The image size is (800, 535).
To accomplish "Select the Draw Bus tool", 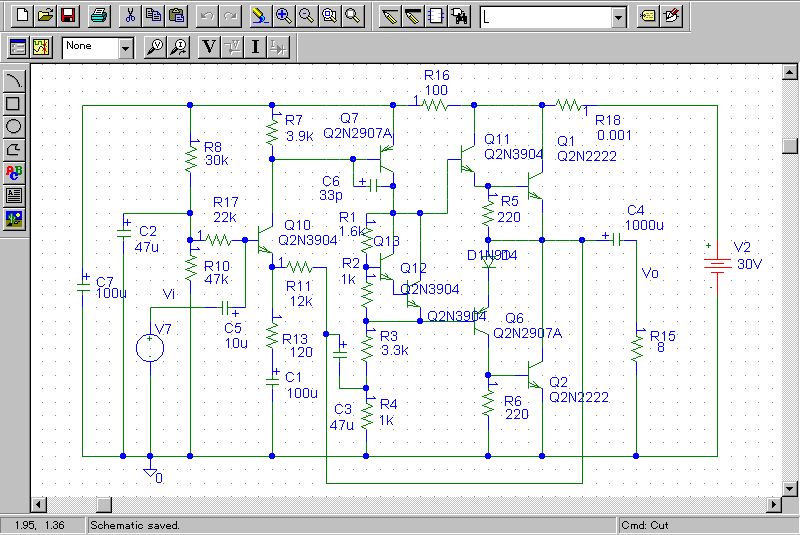I will click(x=413, y=16).
